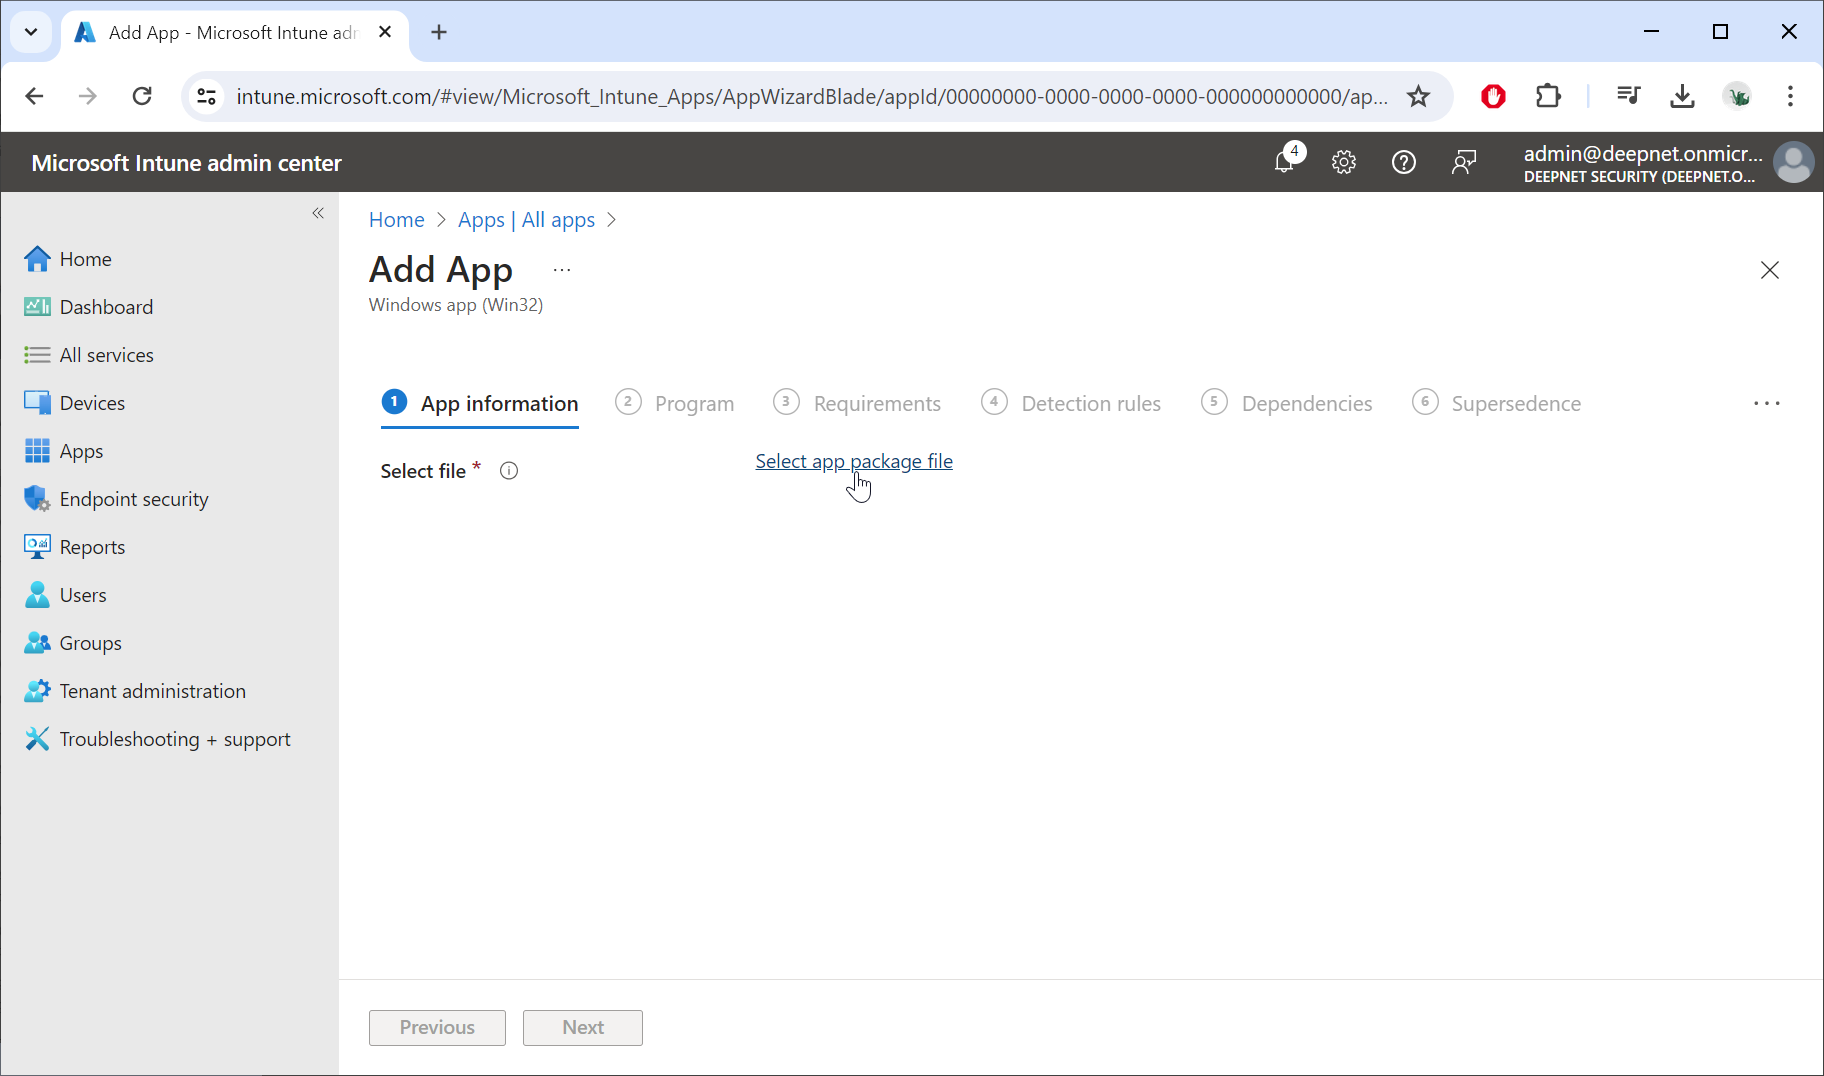The width and height of the screenshot is (1824, 1076).
Task: Open Endpoint security in sidebar
Action: point(133,499)
